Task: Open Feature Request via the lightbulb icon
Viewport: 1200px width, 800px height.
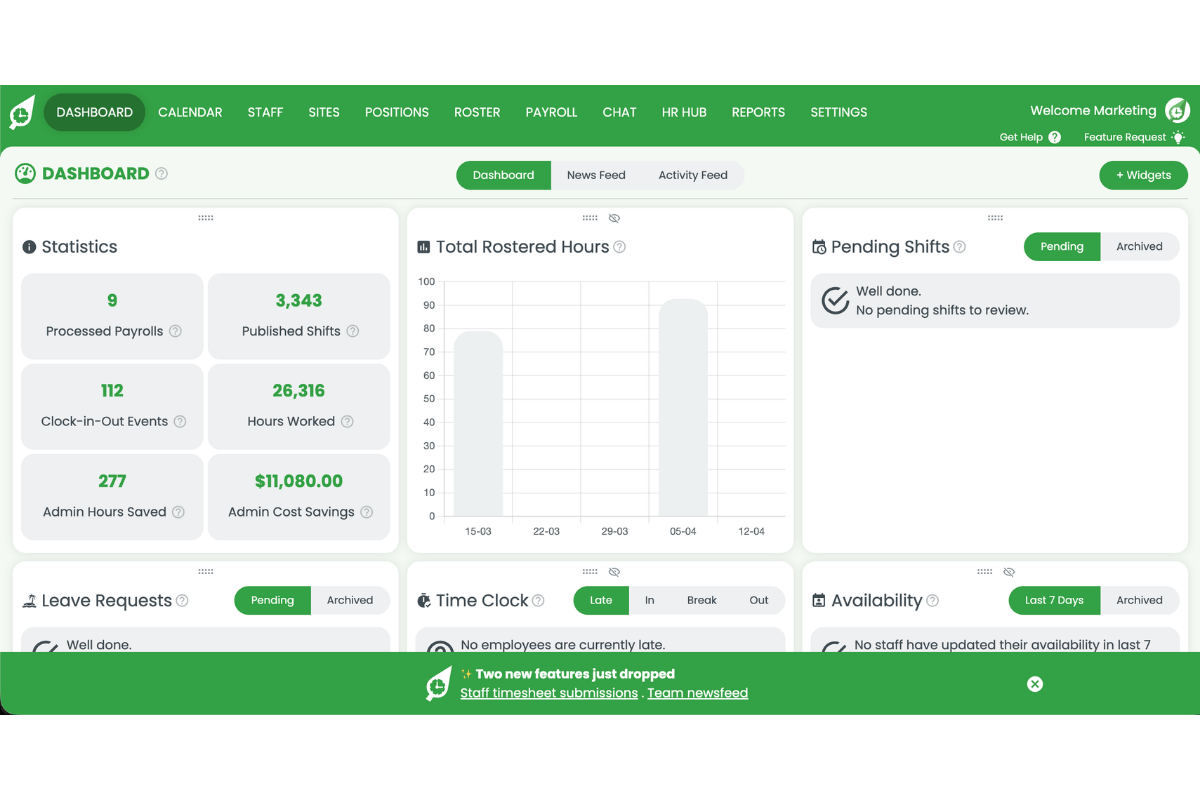Action: pyautogui.click(x=1178, y=137)
